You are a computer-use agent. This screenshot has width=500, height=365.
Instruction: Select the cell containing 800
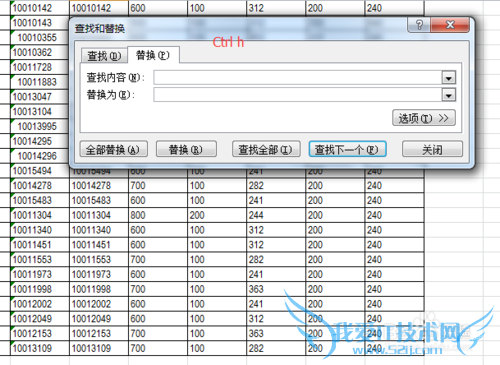pyautogui.click(x=158, y=215)
